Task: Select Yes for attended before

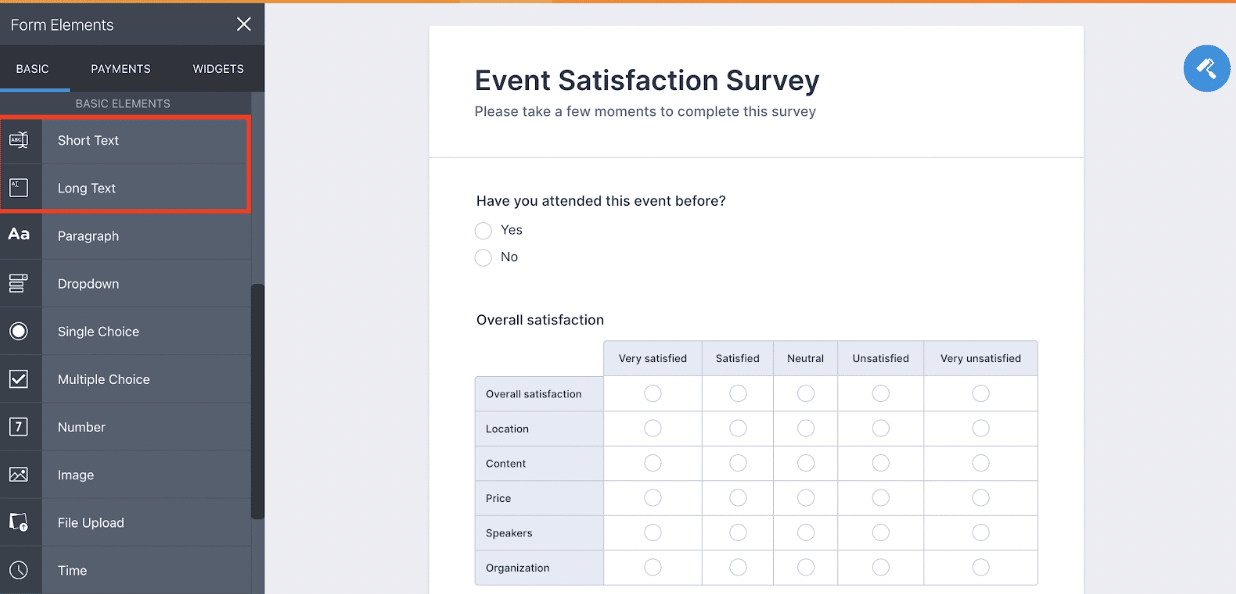Action: click(483, 231)
